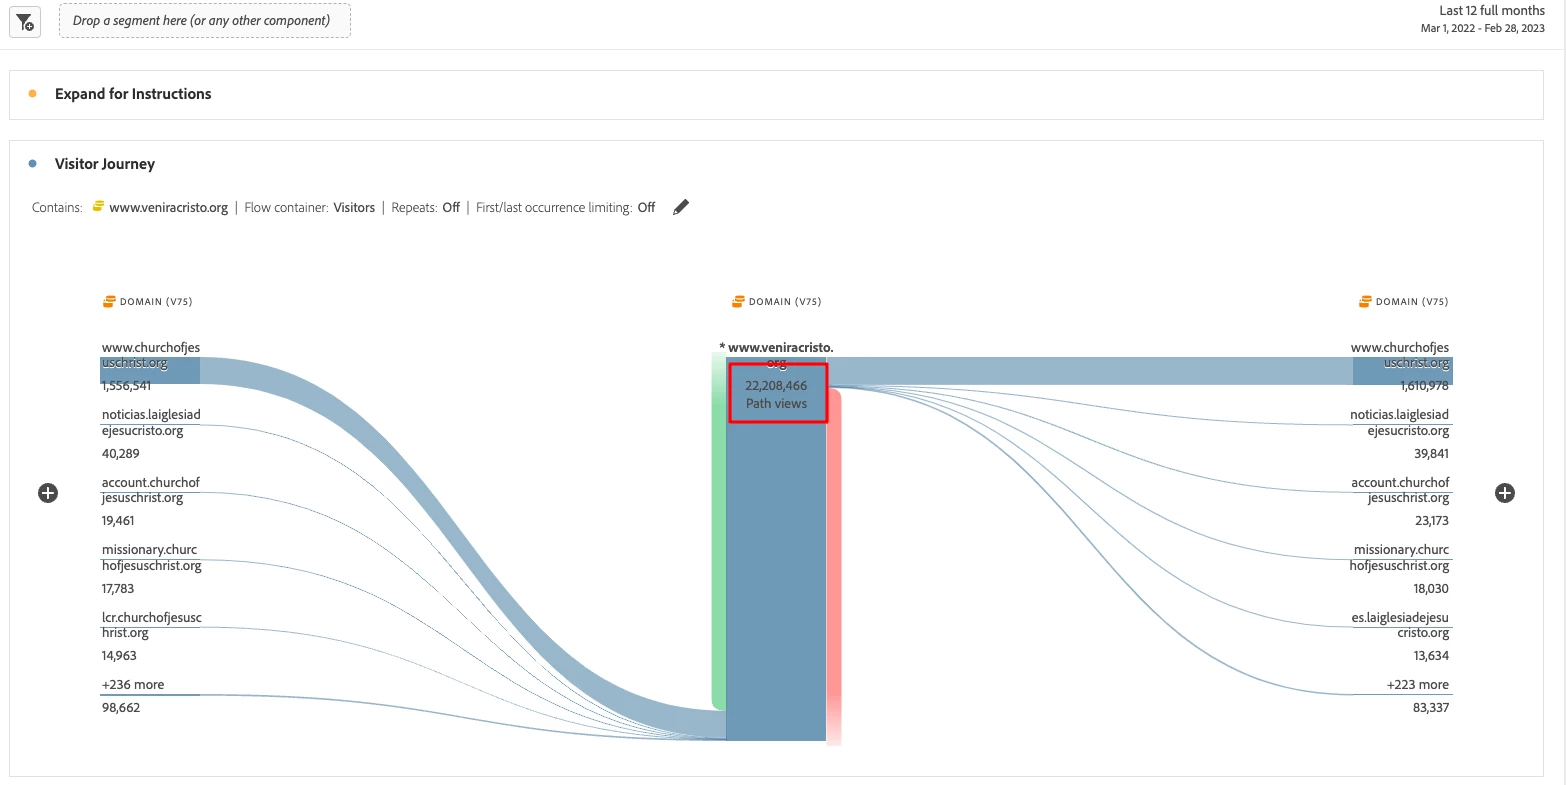Select right node account.churchofjesuschrist.org
Screen dimensions: 1566x785
[1400, 490]
